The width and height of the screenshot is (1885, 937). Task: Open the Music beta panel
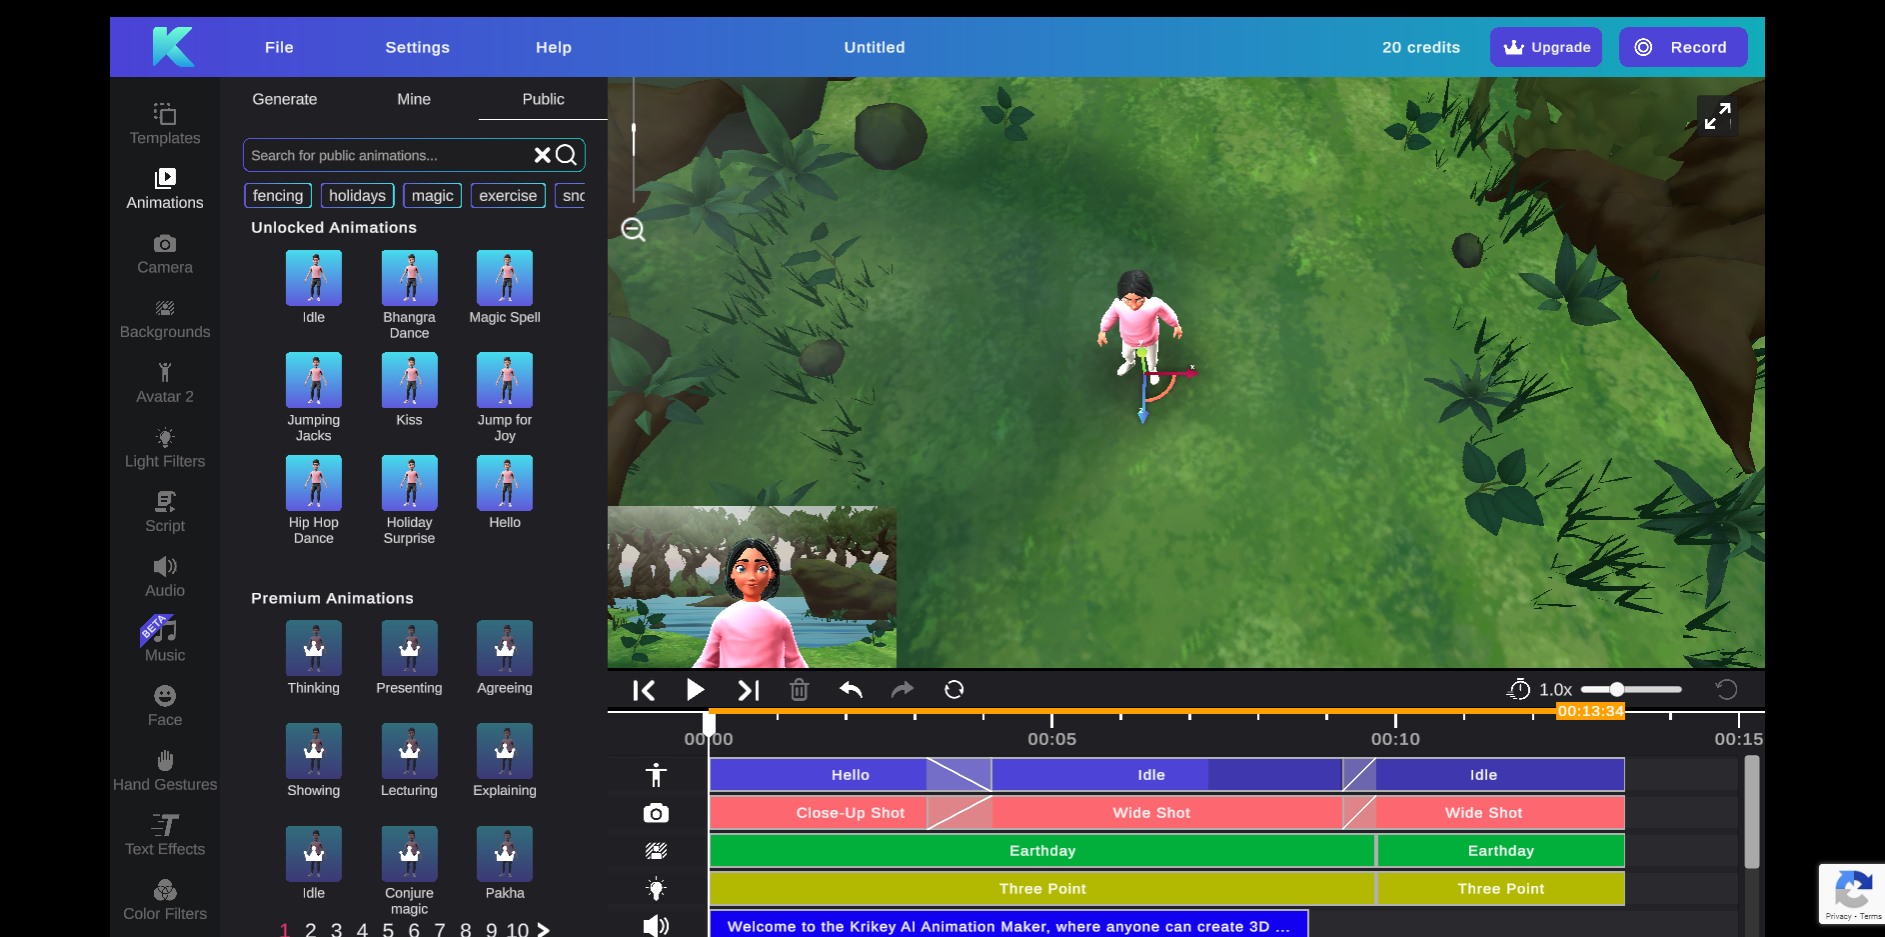pos(165,641)
